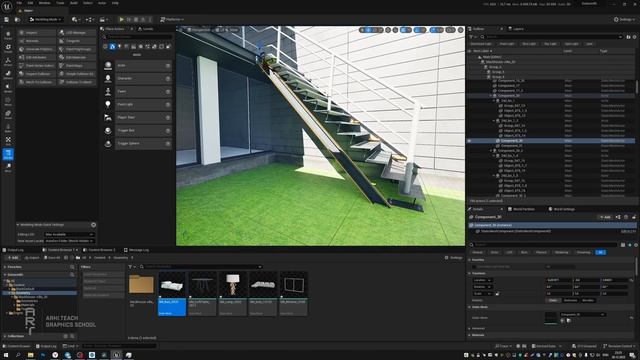The height and width of the screenshot is (360, 640).
Task: Collapse Component_30 in the Outliner tree
Action: (491, 96)
